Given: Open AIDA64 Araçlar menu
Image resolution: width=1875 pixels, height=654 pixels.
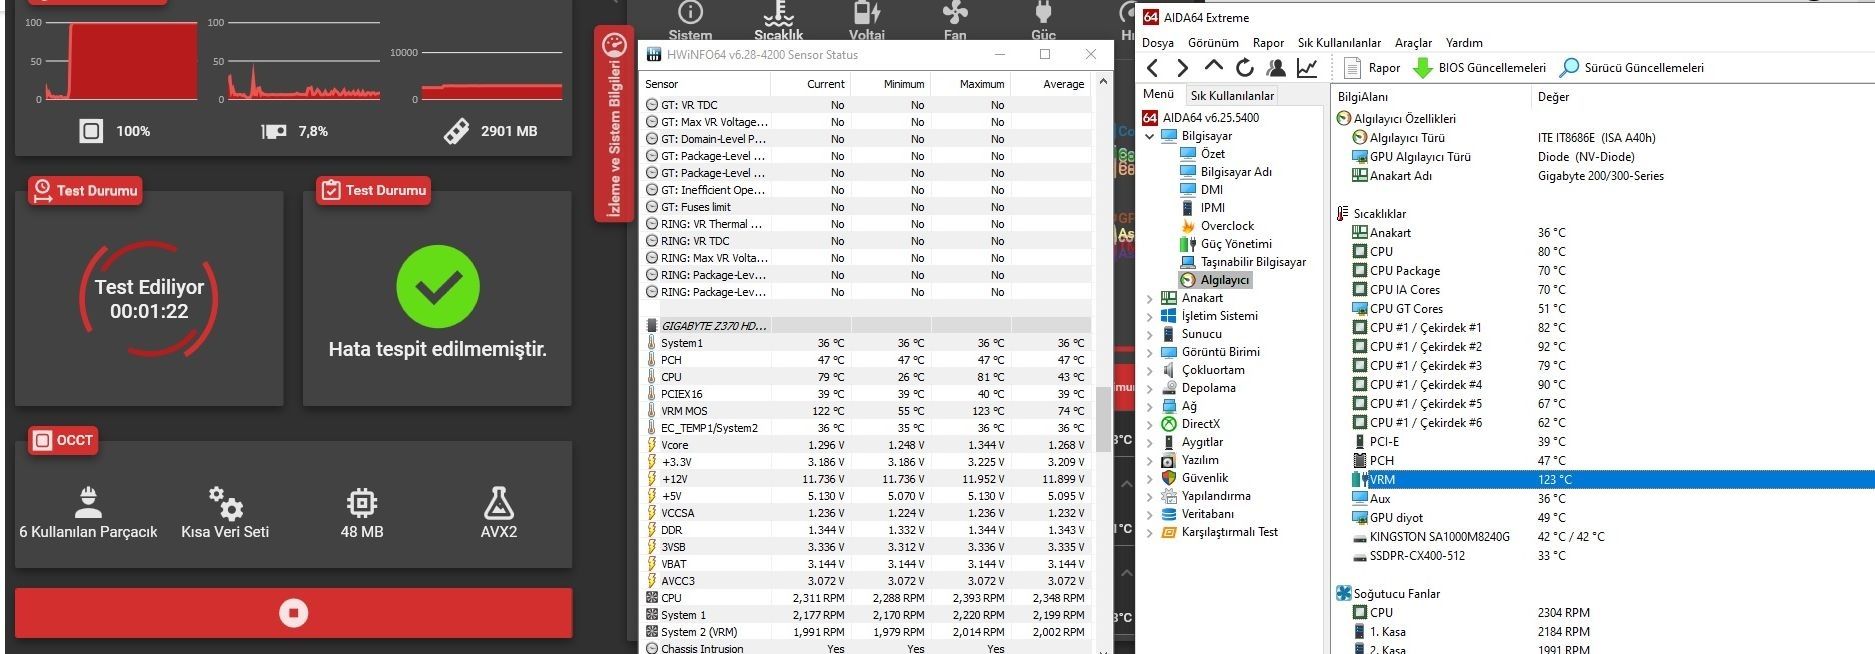Looking at the screenshot, I should point(1413,43).
